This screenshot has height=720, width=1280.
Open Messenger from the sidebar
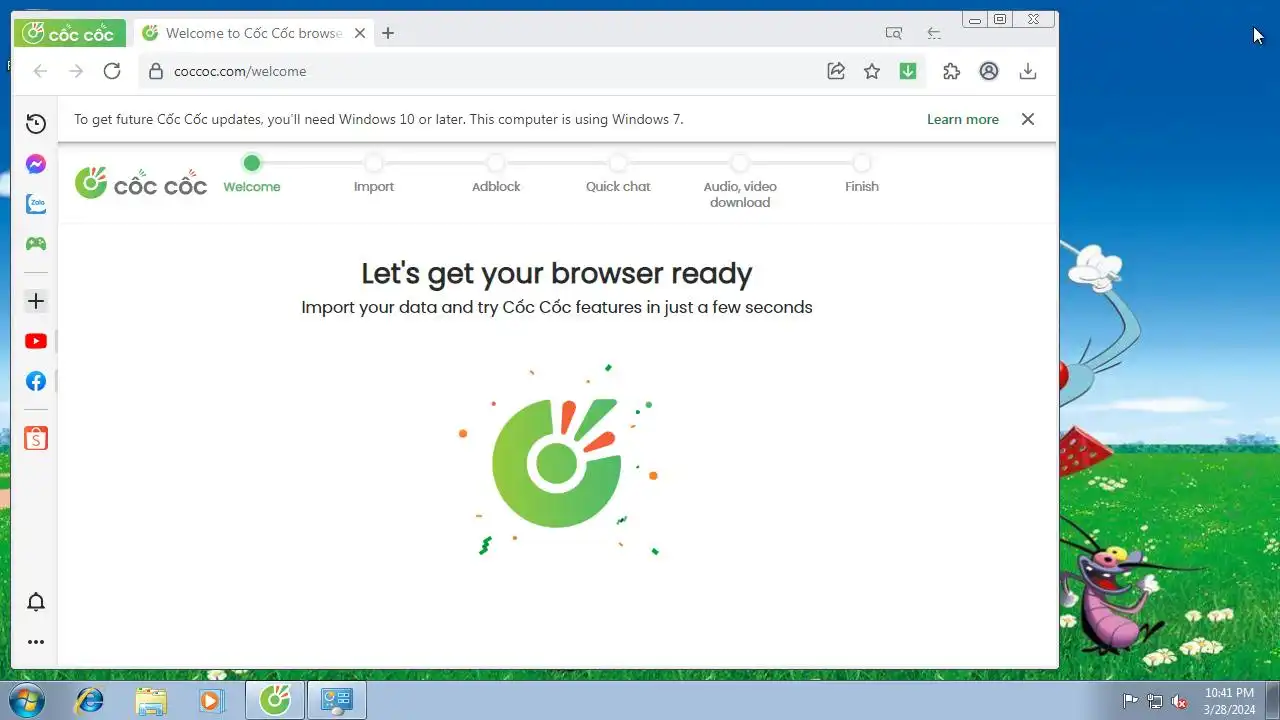pos(36,164)
